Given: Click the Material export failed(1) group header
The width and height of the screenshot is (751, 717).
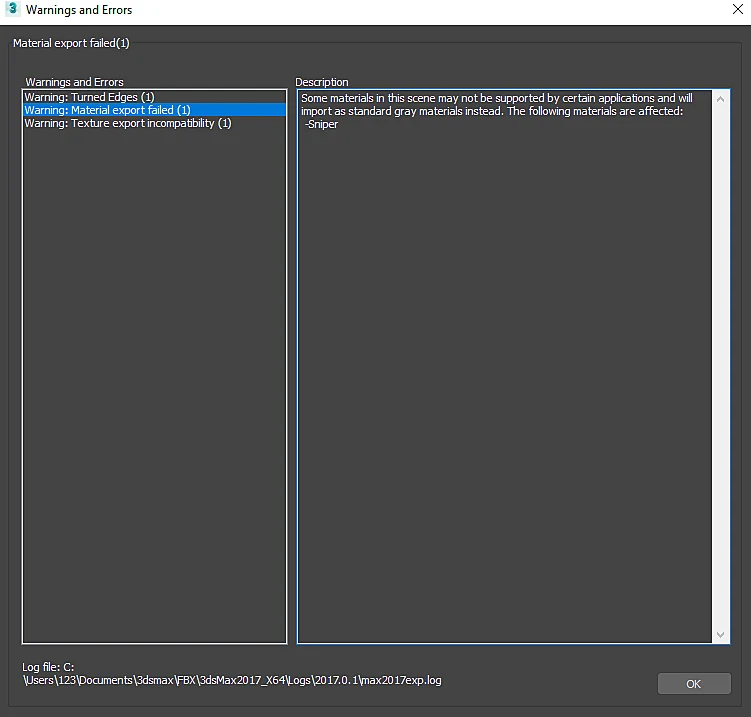Looking at the screenshot, I should click(71, 43).
